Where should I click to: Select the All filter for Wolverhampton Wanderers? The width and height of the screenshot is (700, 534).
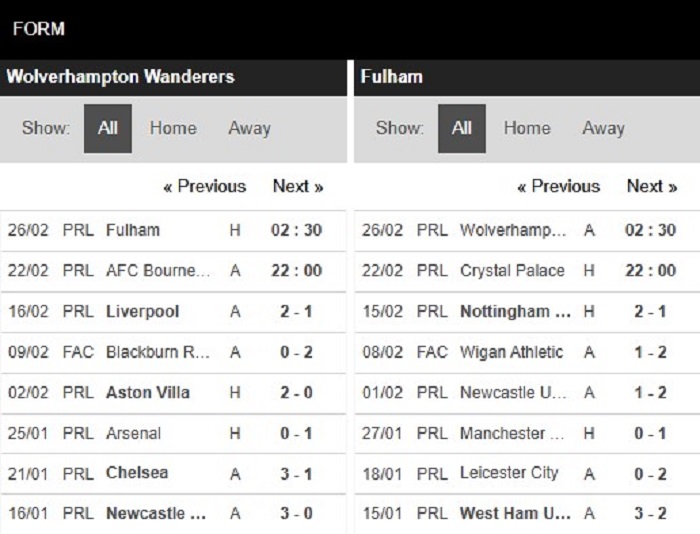pyautogui.click(x=108, y=129)
